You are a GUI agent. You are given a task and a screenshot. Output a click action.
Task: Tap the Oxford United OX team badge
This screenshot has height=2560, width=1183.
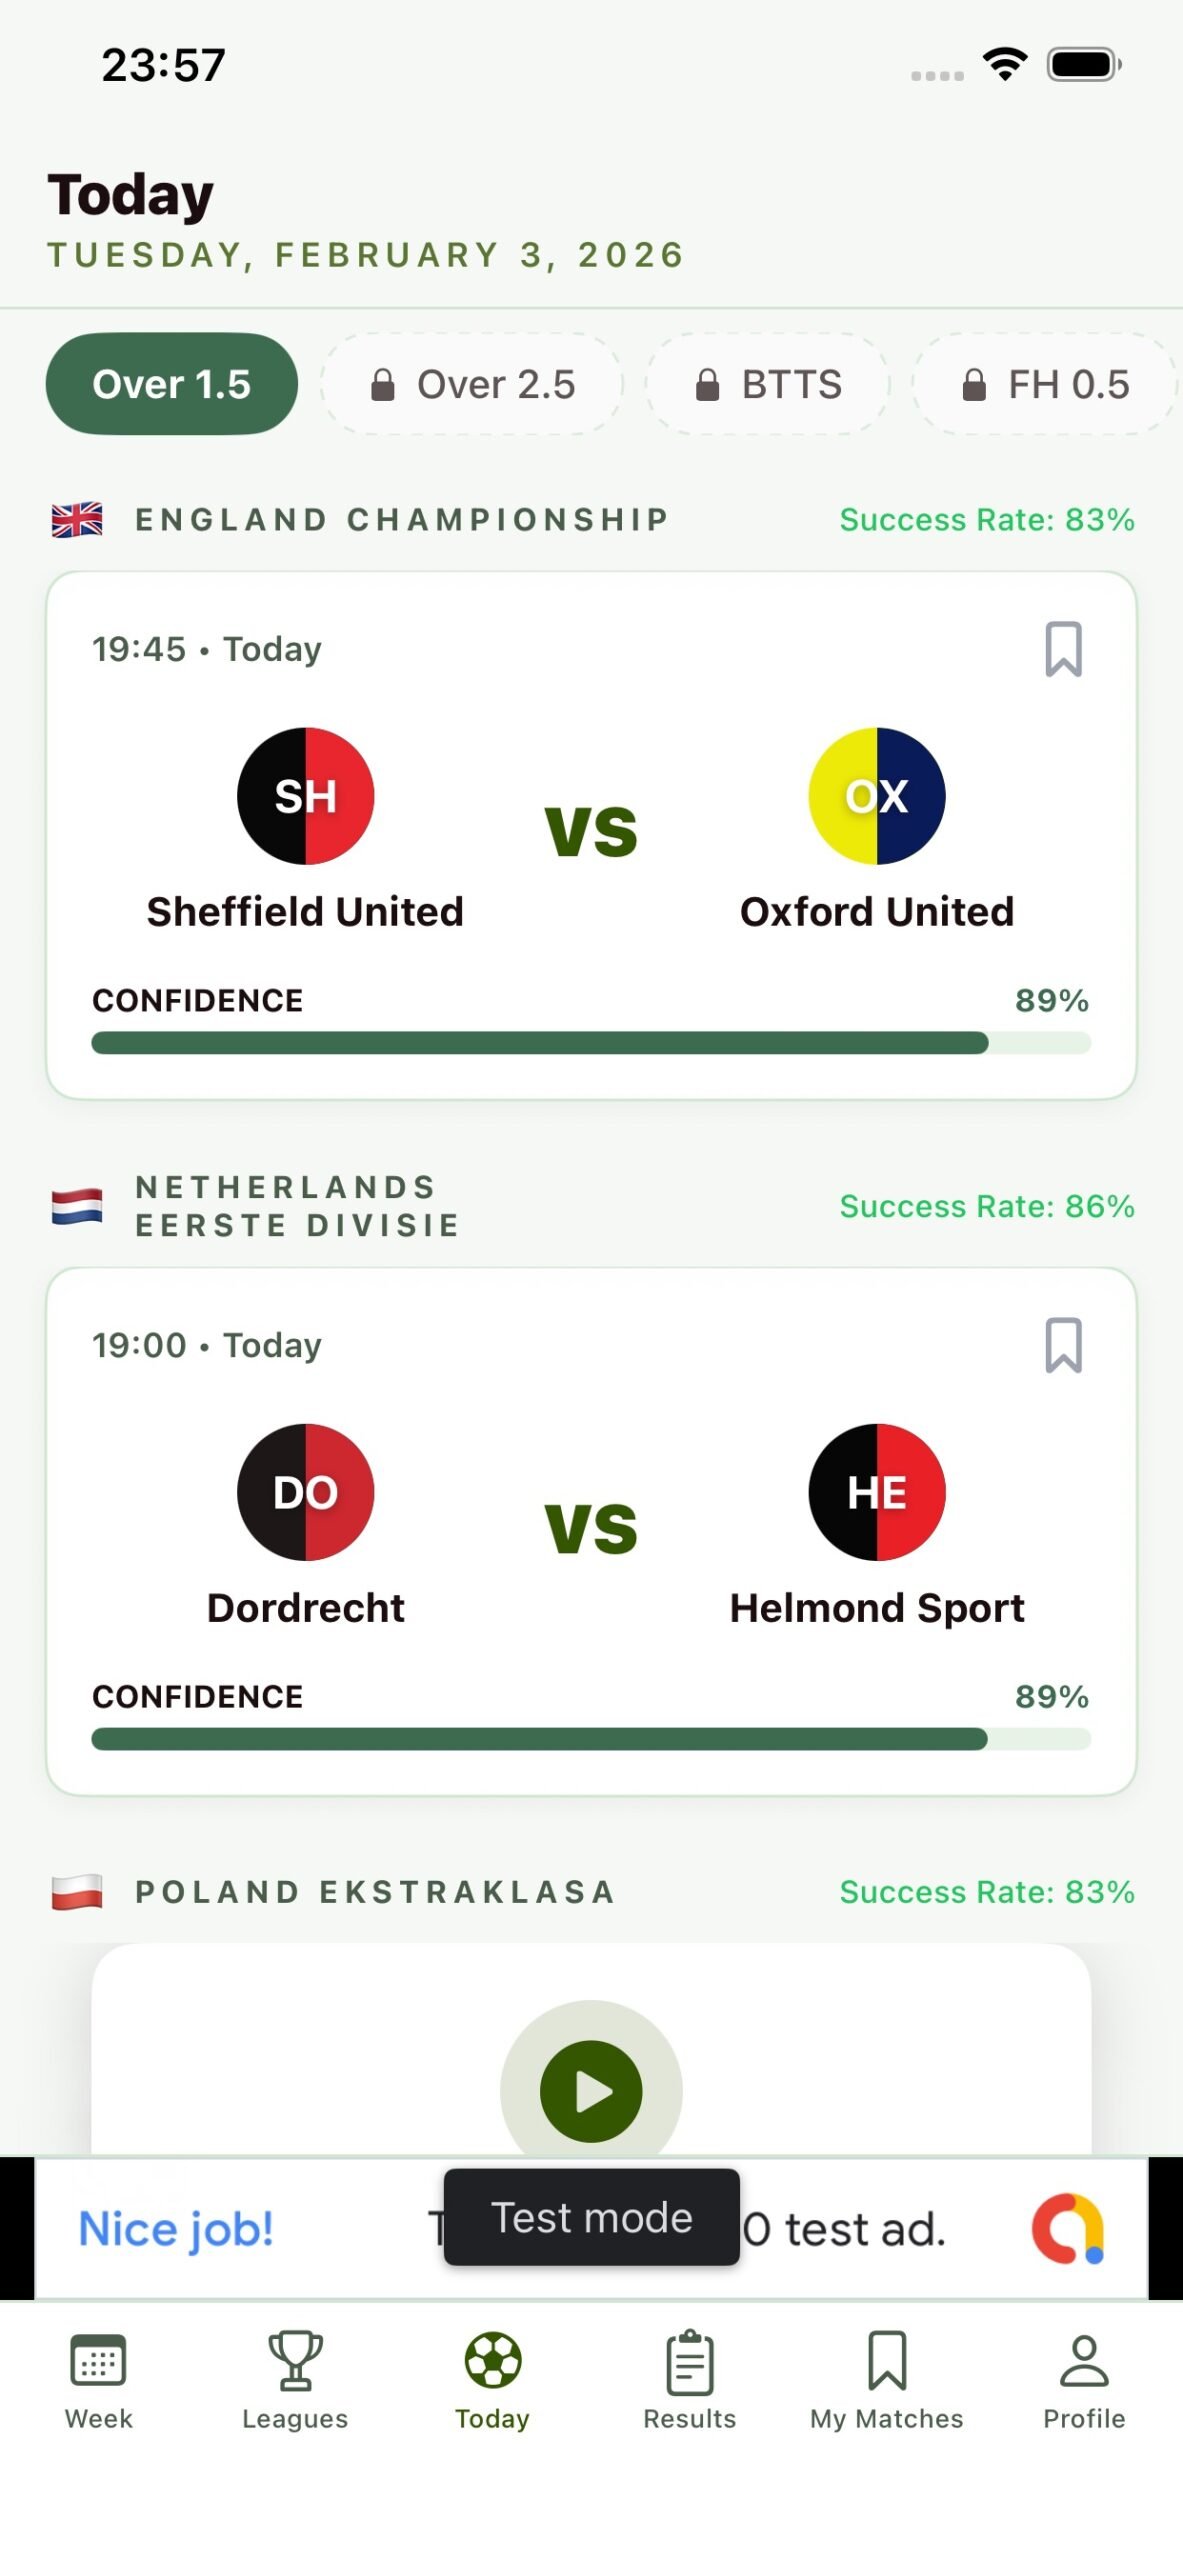877,796
